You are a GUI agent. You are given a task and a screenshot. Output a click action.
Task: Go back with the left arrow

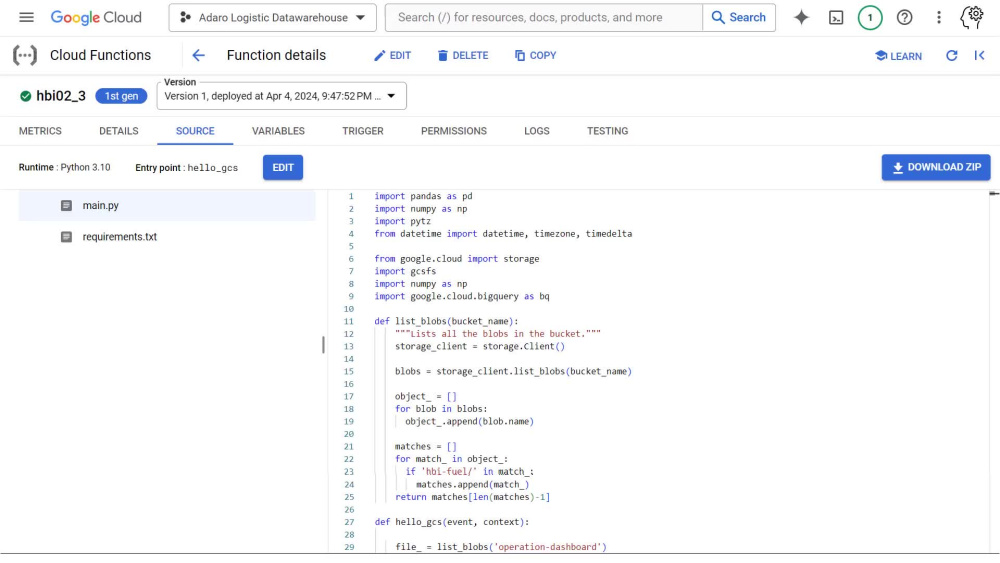point(198,55)
